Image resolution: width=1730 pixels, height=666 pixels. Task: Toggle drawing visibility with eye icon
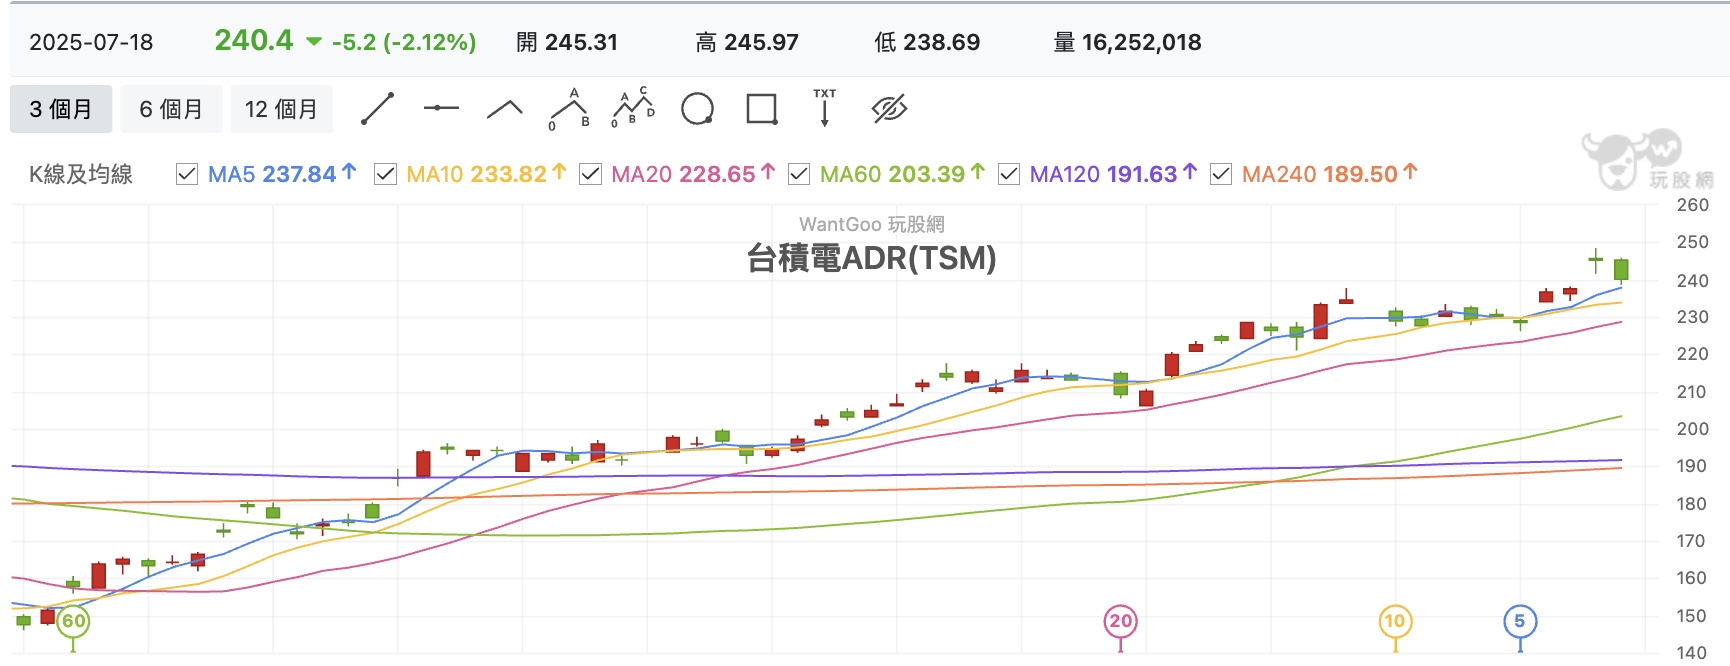(889, 109)
